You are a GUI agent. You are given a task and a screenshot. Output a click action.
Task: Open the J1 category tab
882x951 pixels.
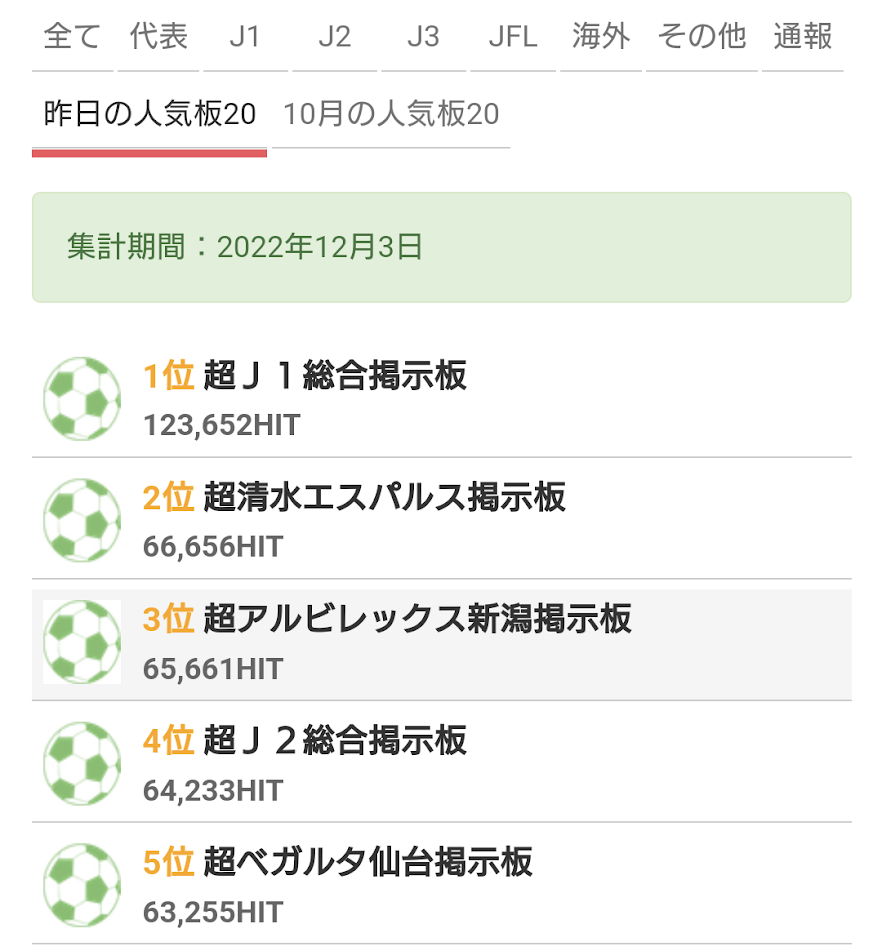tap(245, 38)
